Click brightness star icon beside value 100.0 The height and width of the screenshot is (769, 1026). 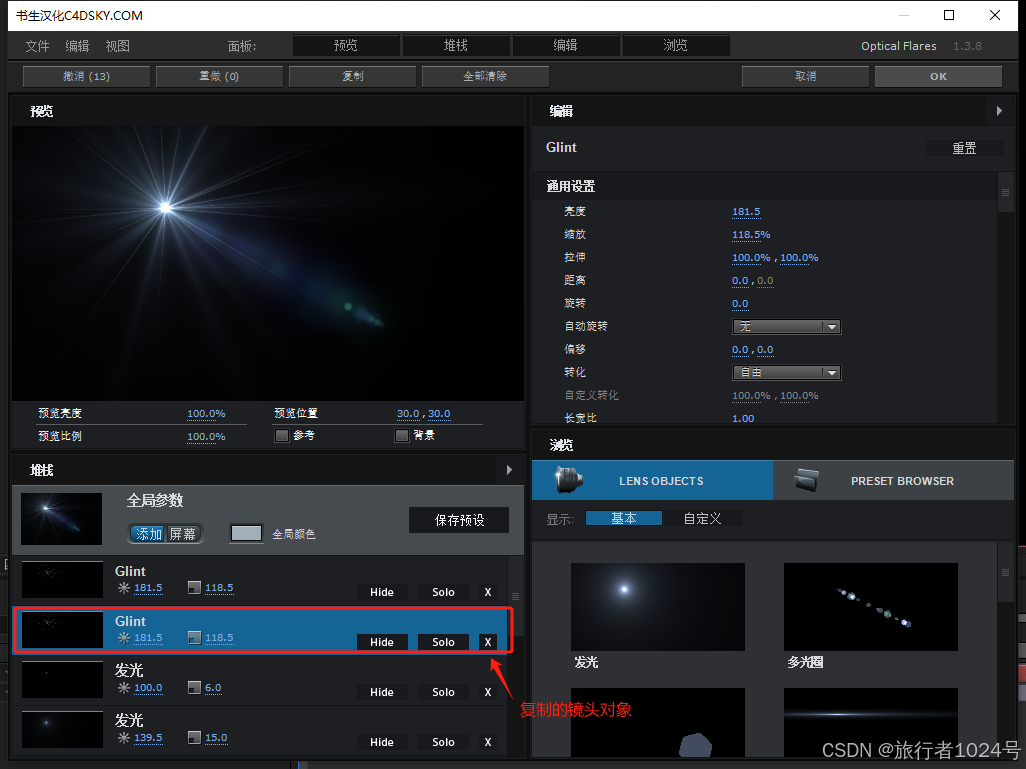[124, 688]
